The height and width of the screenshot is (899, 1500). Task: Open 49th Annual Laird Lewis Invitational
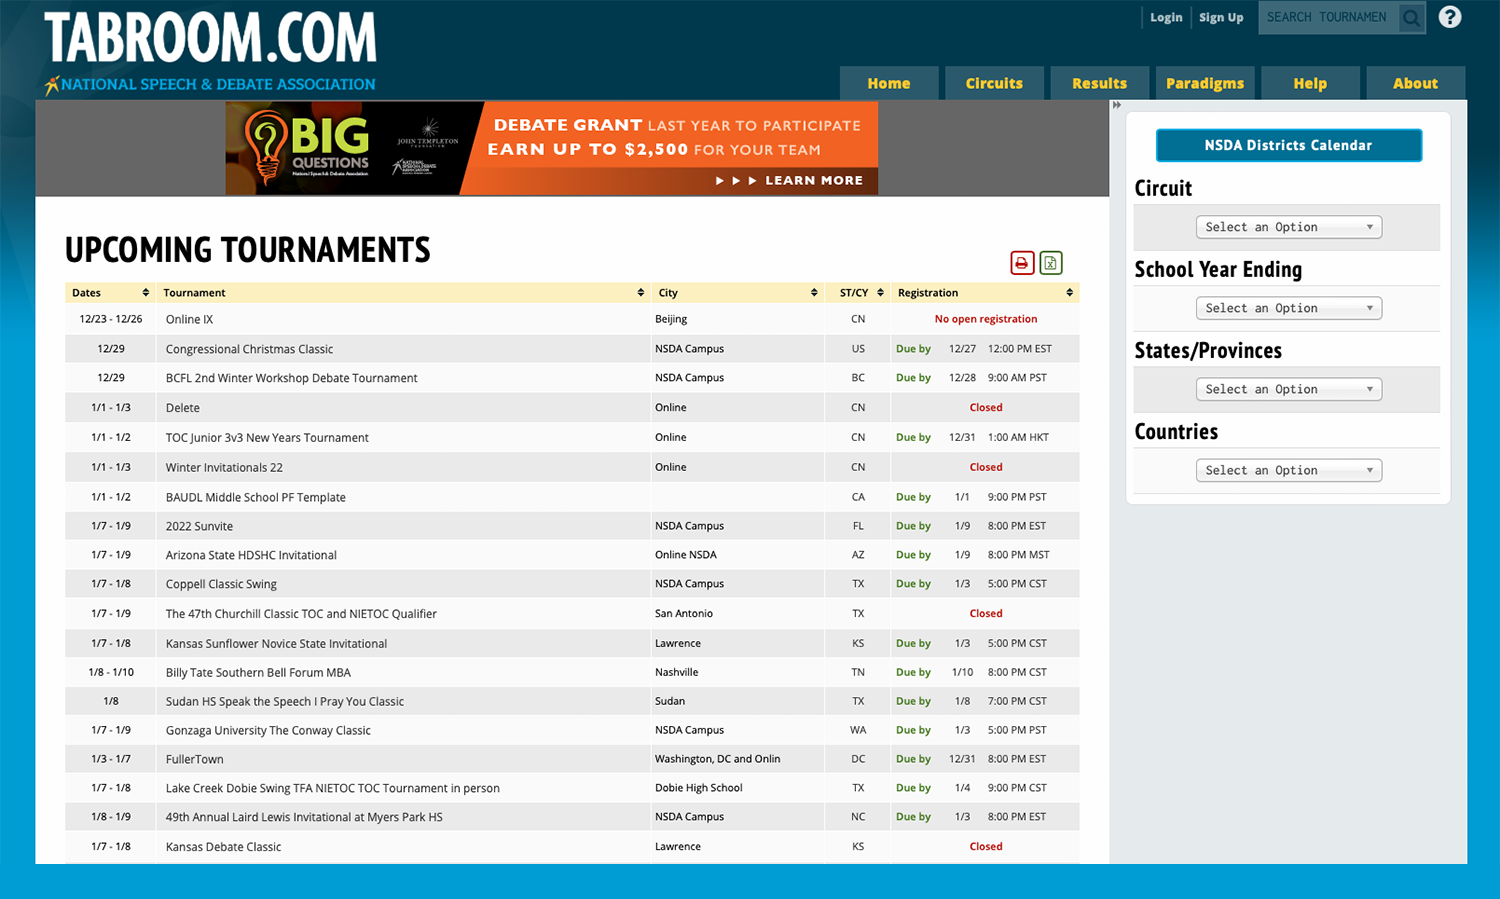304,817
